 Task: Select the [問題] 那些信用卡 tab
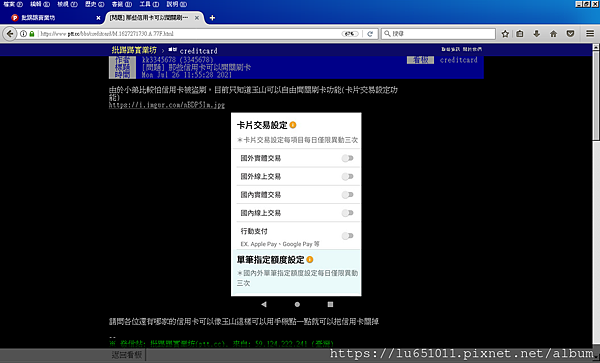pyautogui.click(x=153, y=18)
